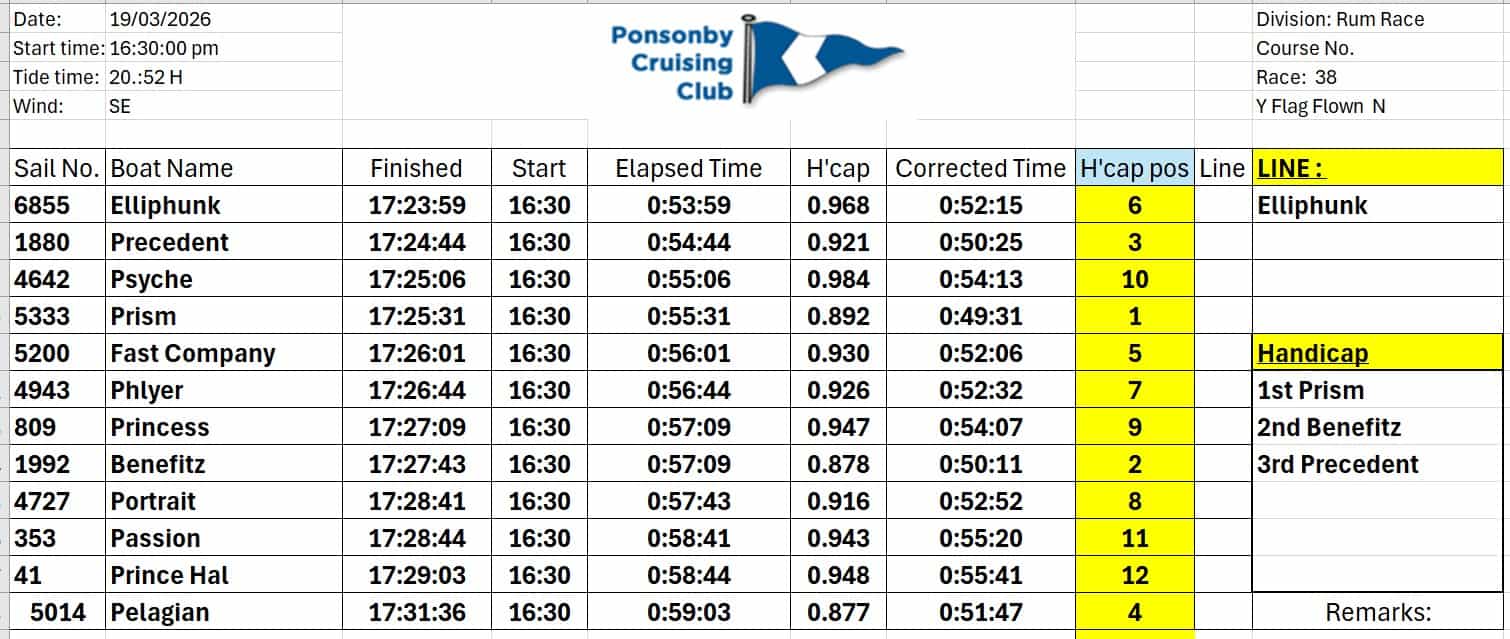Select the yellow cell showing handicap position 12

coord(1134,575)
